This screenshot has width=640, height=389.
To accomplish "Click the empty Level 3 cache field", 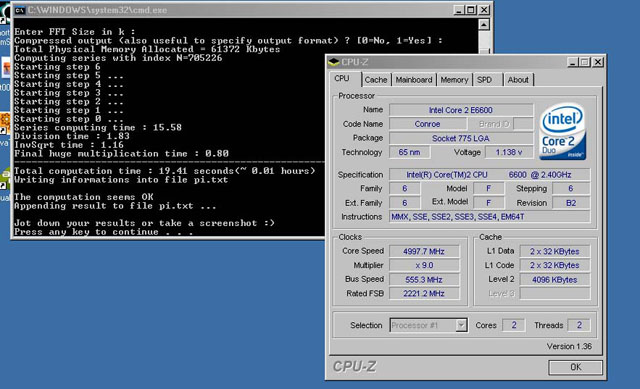I will (555, 293).
